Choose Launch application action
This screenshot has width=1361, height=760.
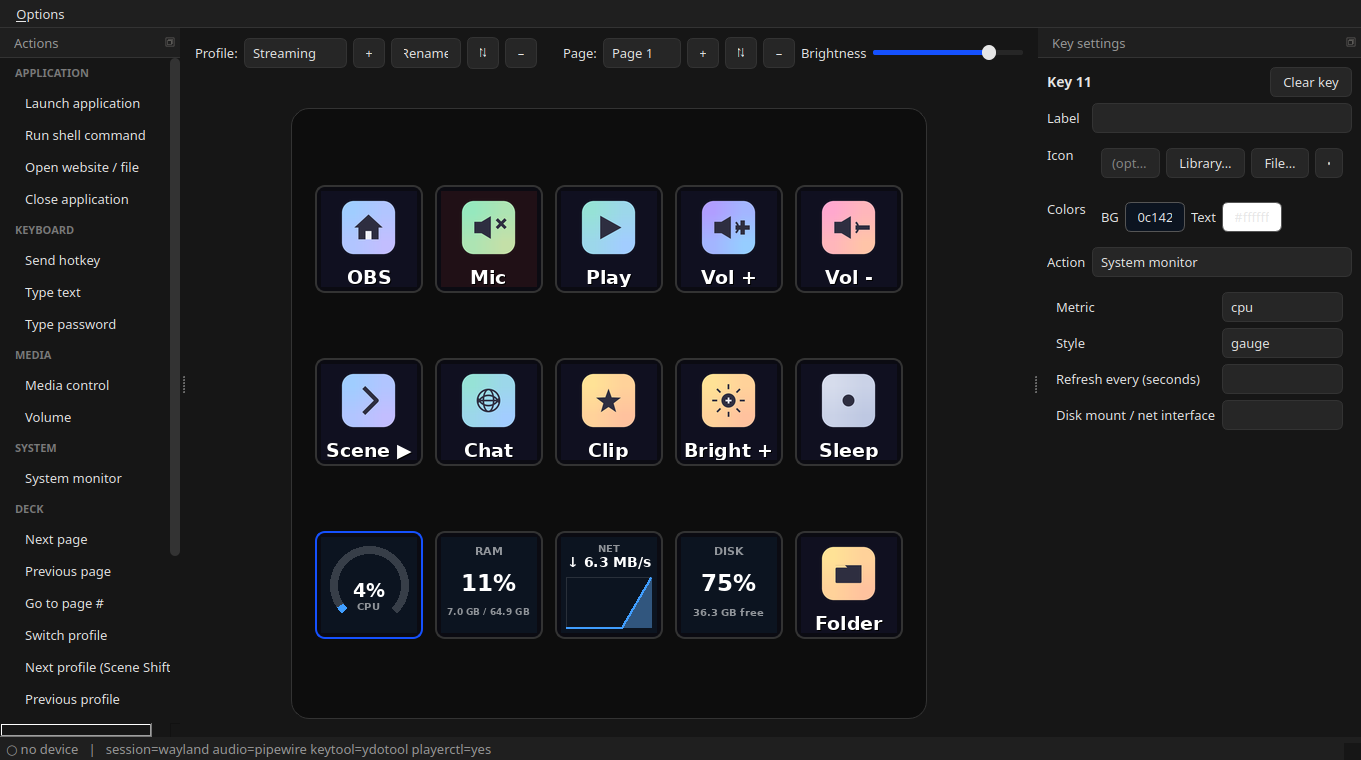tap(82, 103)
